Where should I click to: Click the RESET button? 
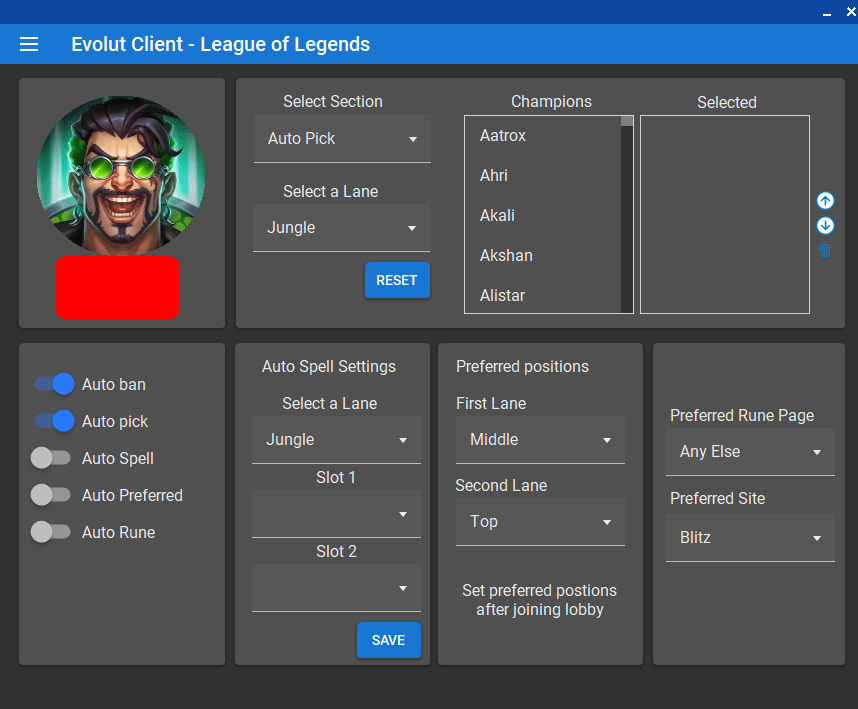tap(397, 280)
